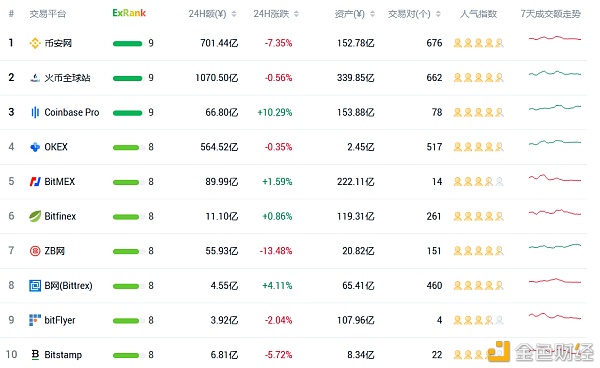Sort by 交易对(个) column arrows

(x=439, y=14)
